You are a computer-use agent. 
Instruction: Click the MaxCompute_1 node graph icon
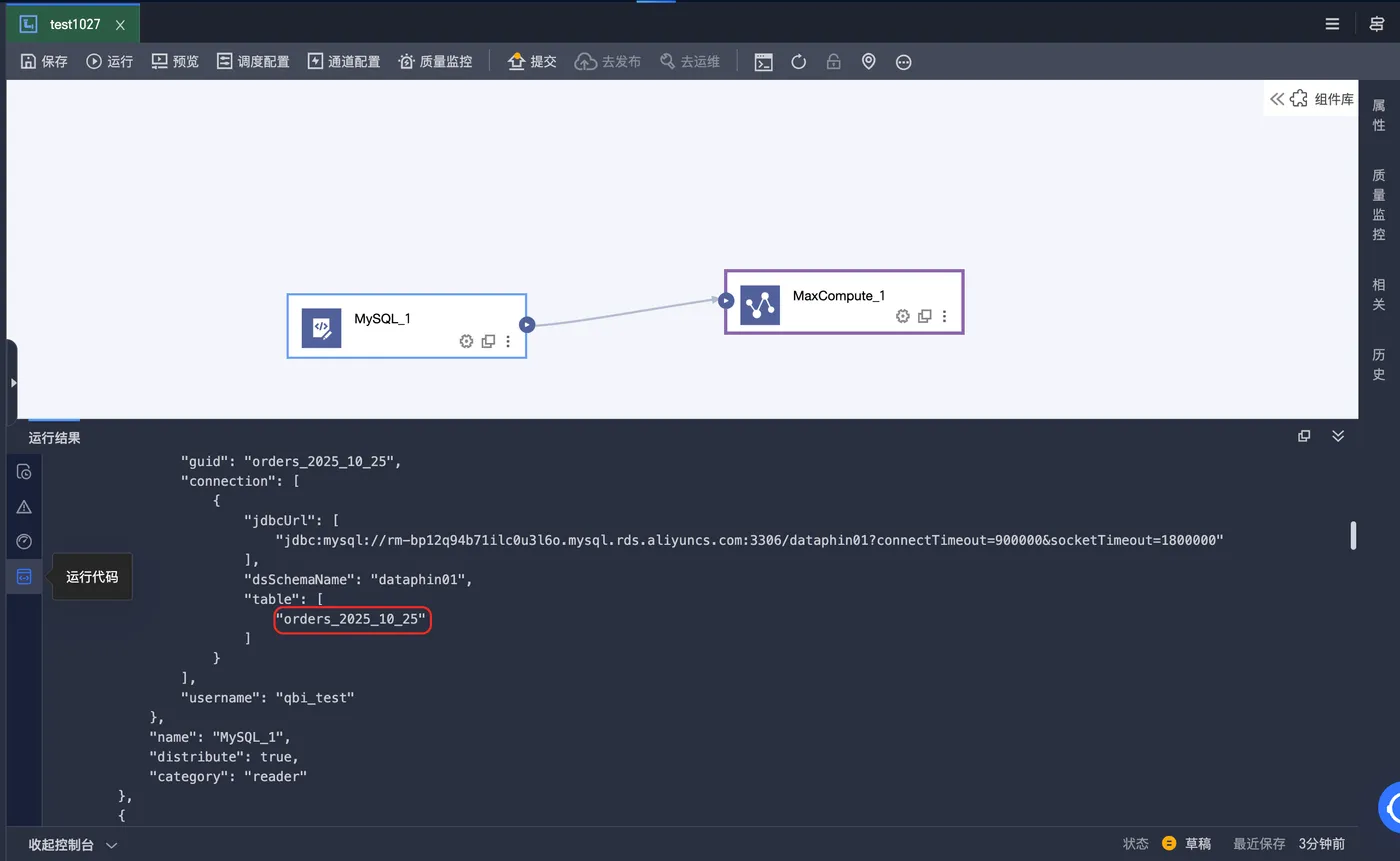click(x=760, y=305)
